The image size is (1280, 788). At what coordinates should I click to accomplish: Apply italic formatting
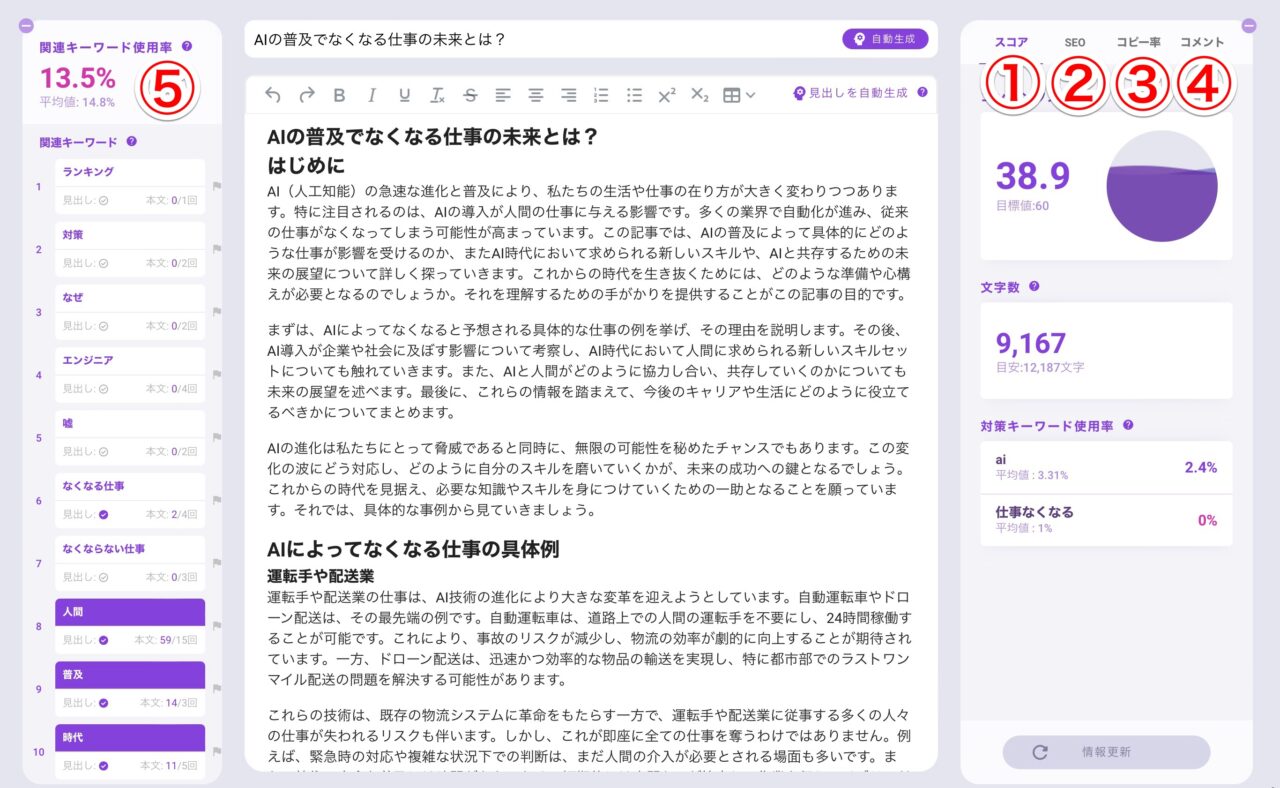(372, 95)
